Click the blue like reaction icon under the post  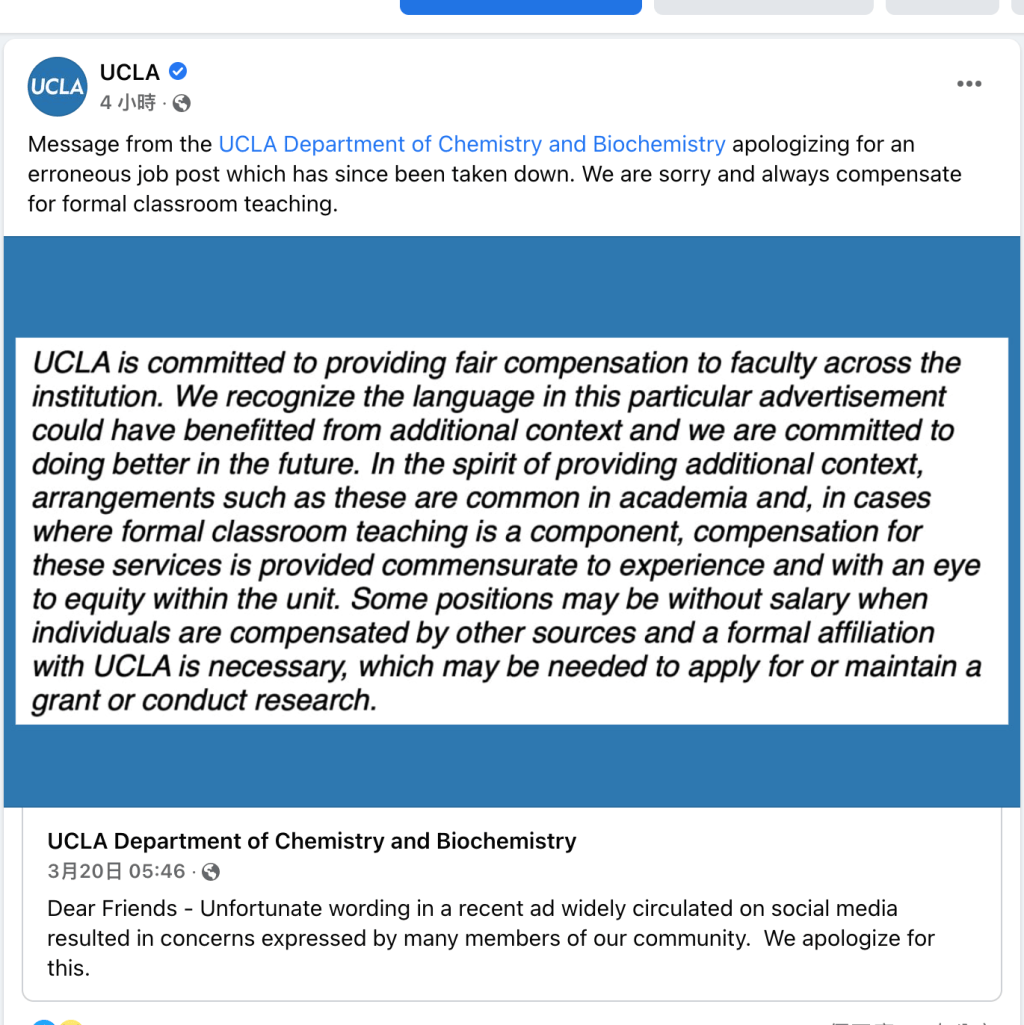pyautogui.click(x=44, y=1022)
